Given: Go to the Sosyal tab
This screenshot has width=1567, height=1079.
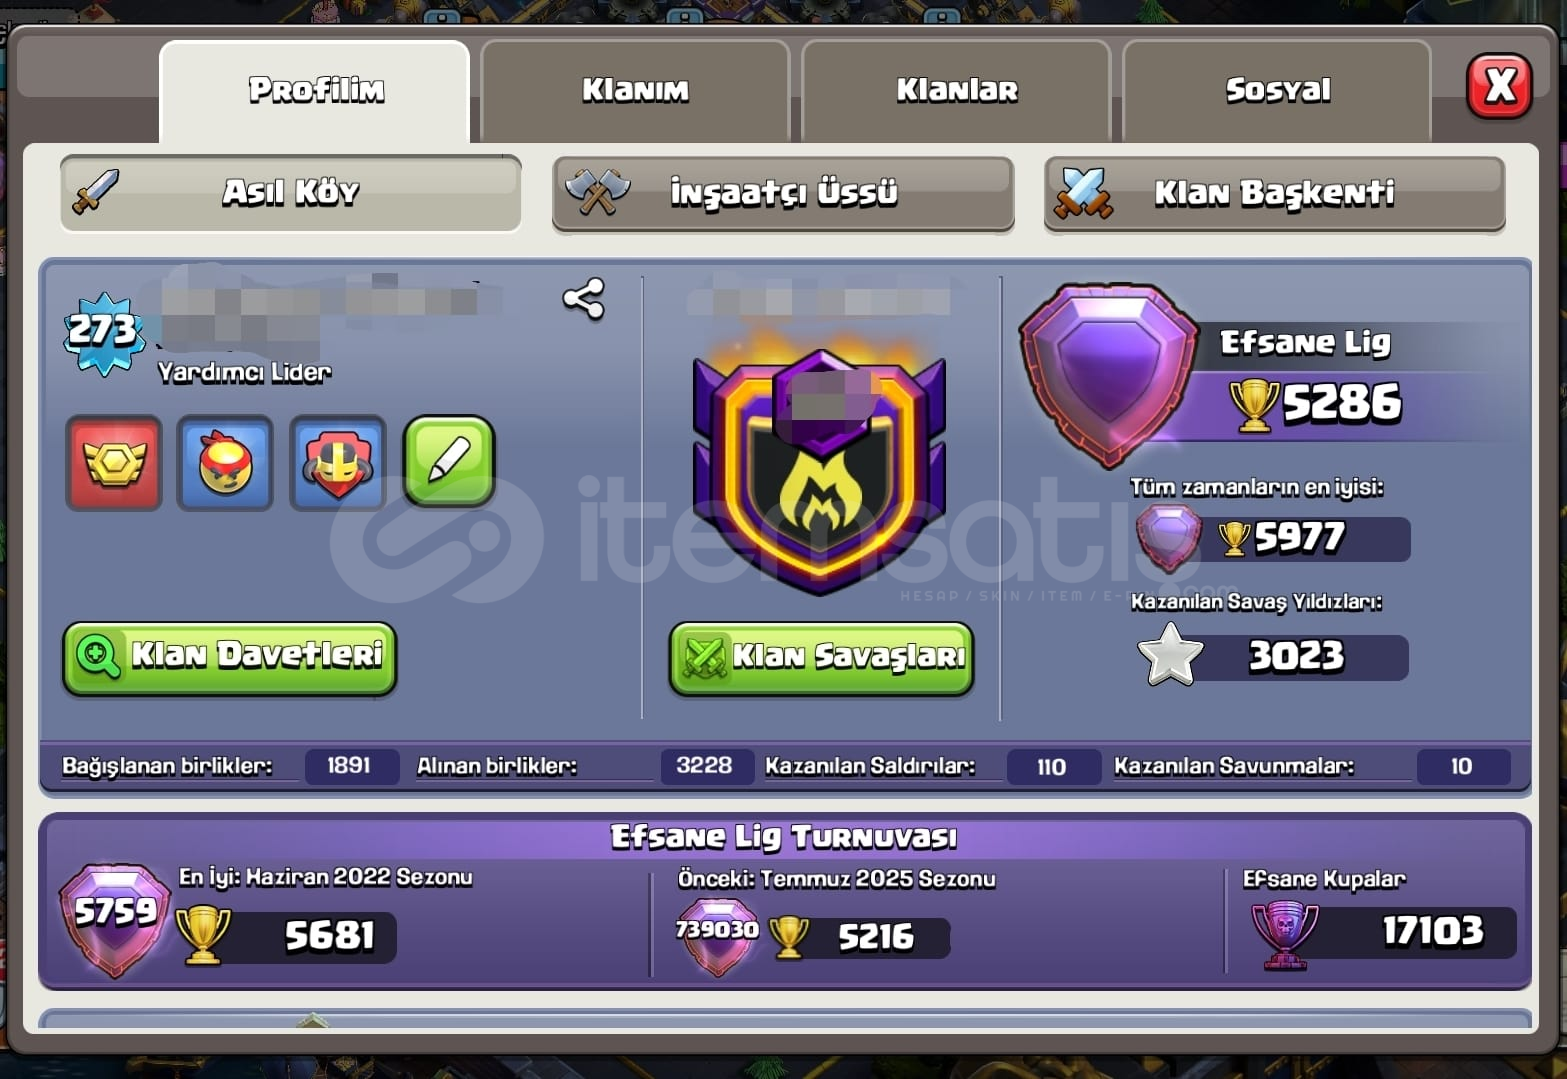Looking at the screenshot, I should tap(1277, 91).
